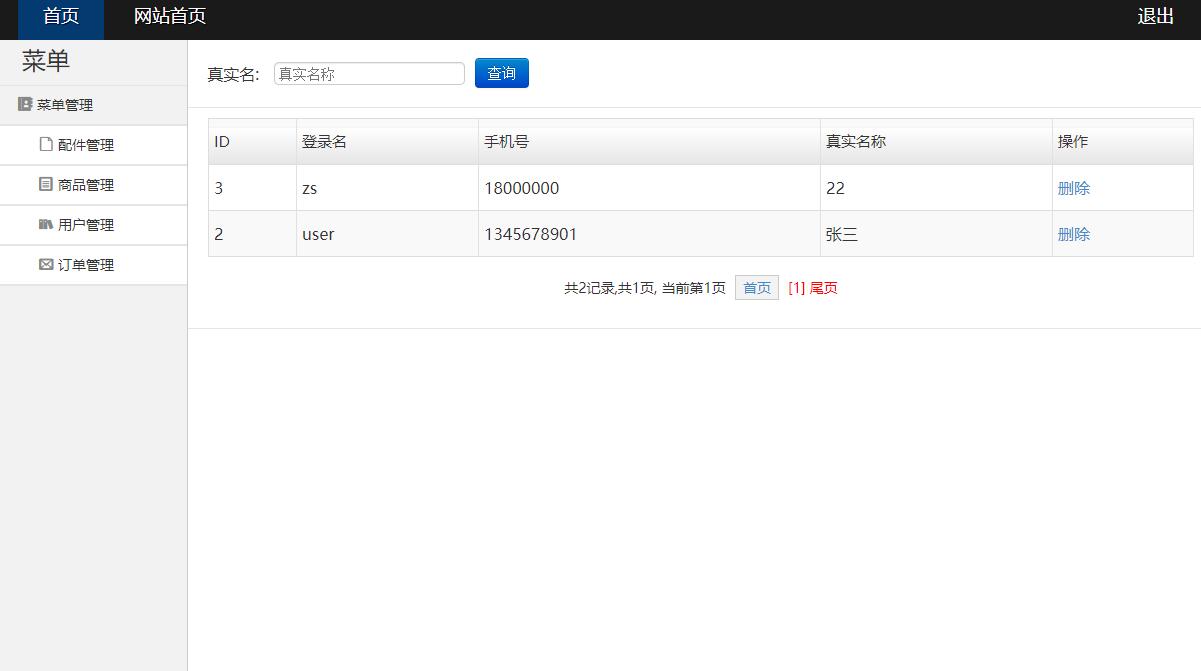The image size is (1201, 671).
Task: Click the 菜单管理 section icon
Action: pos(25,104)
